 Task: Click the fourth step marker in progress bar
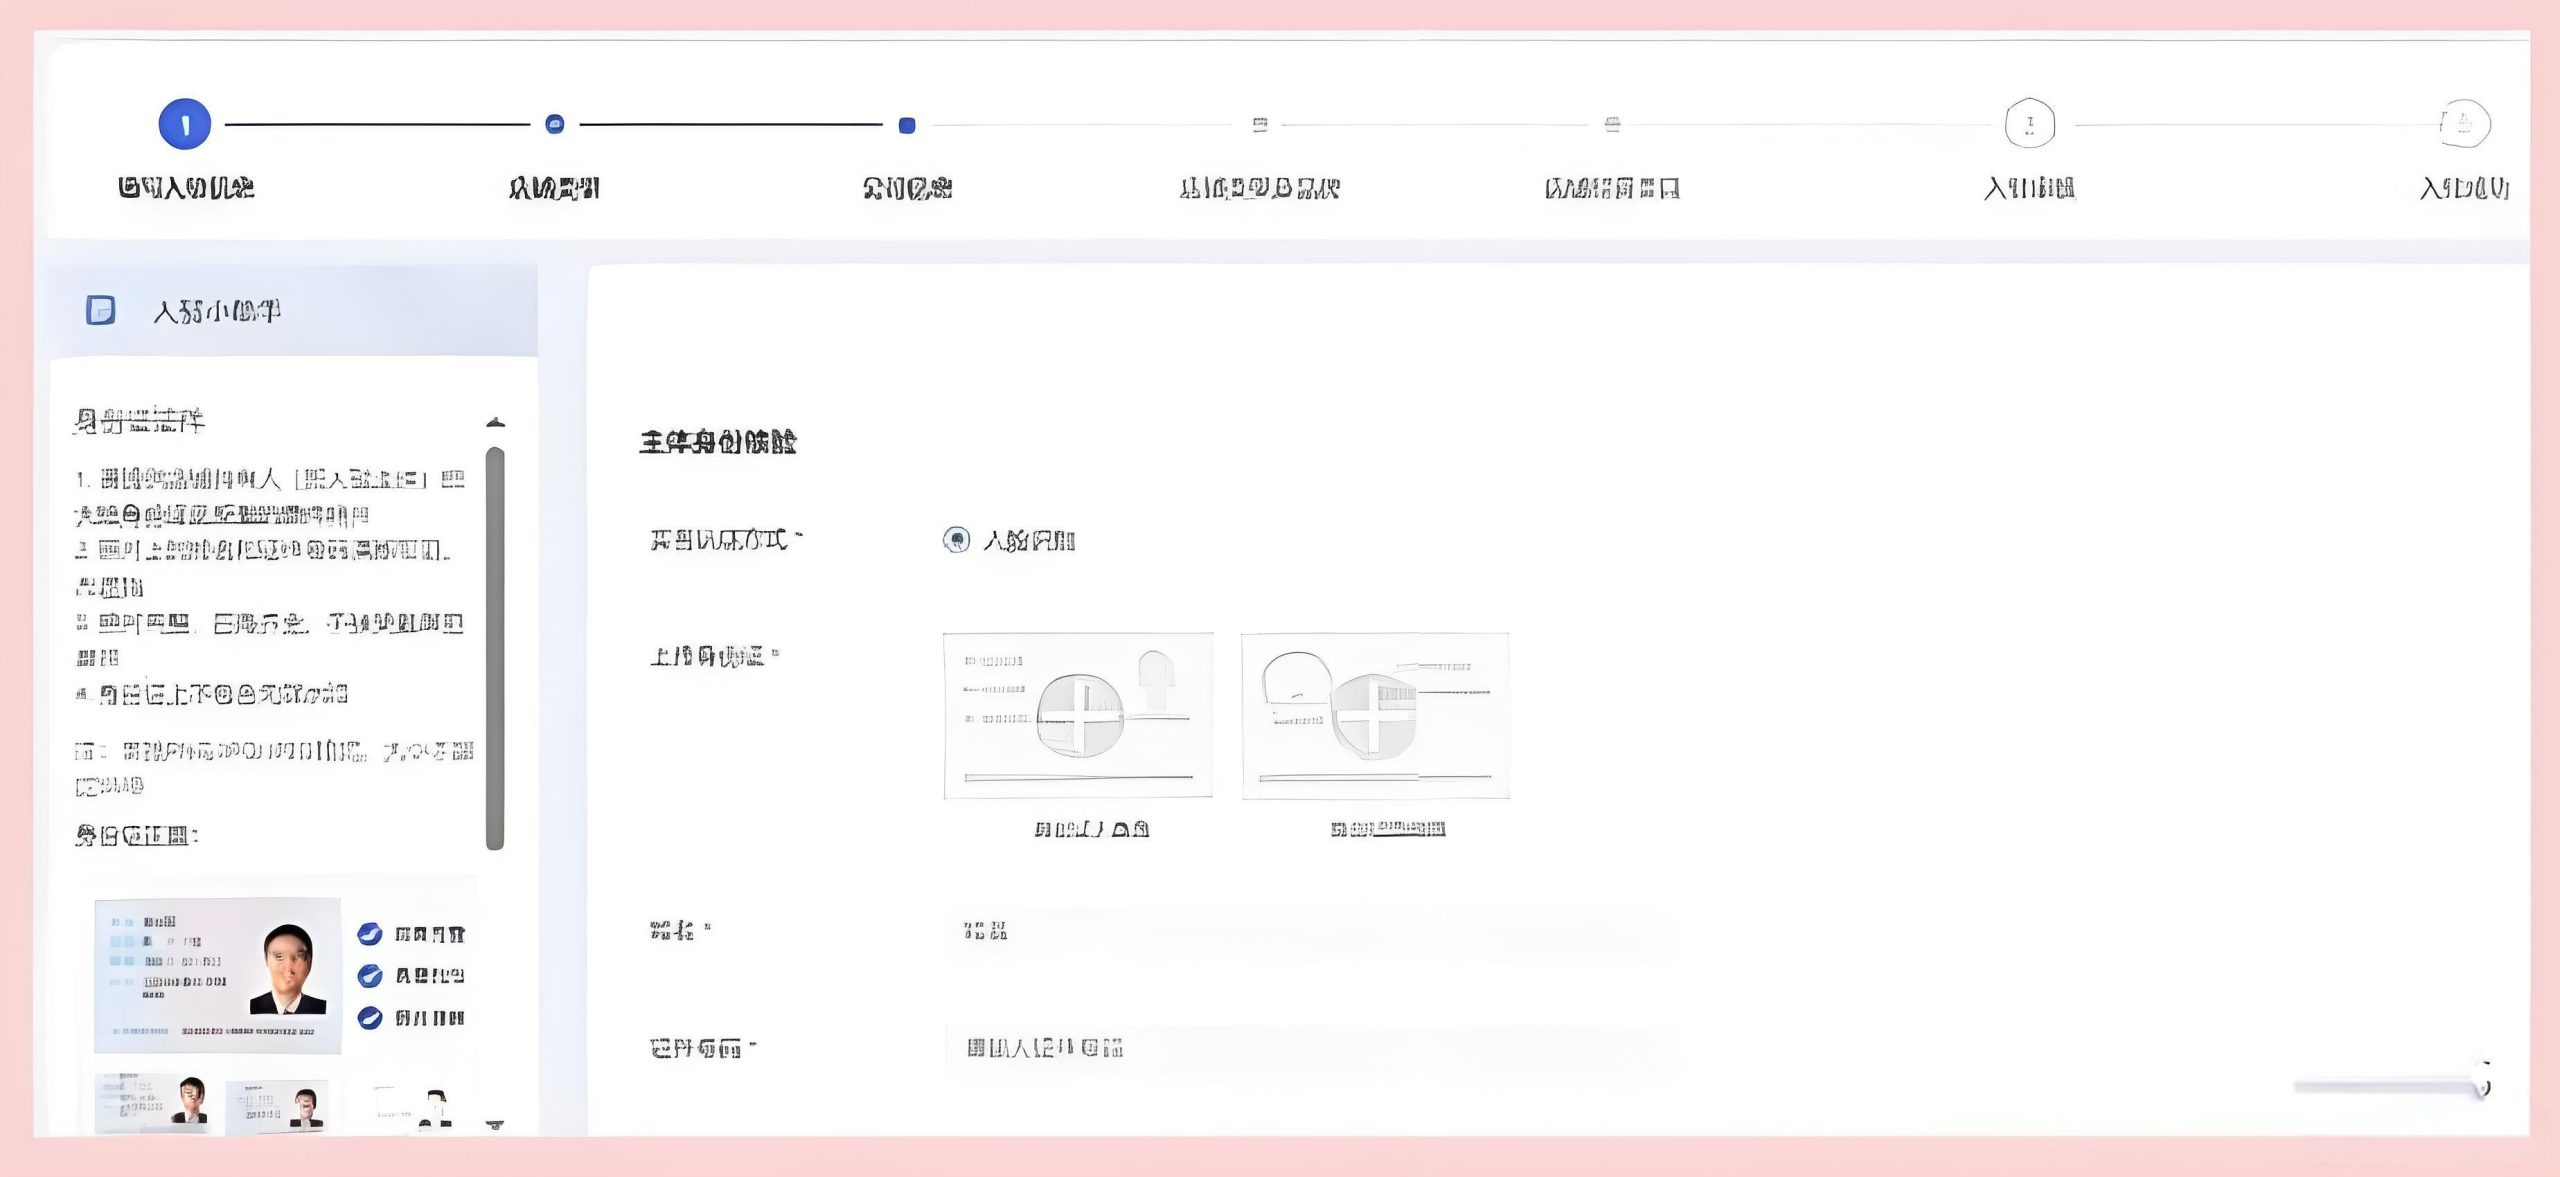point(1260,125)
